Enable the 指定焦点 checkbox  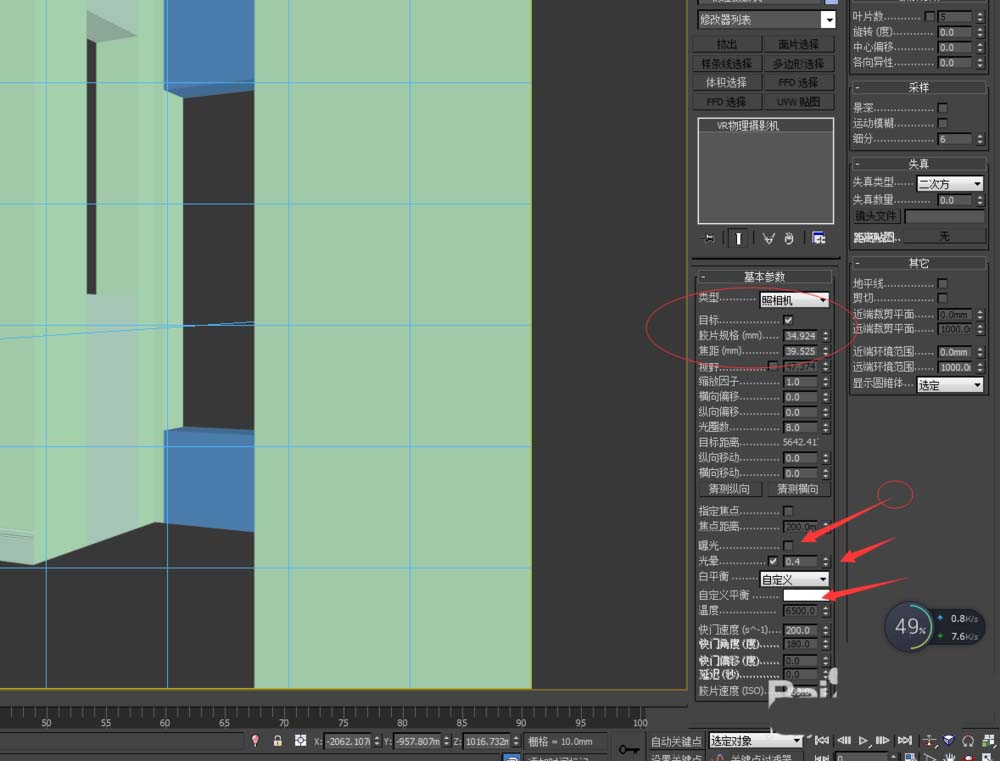[788, 511]
